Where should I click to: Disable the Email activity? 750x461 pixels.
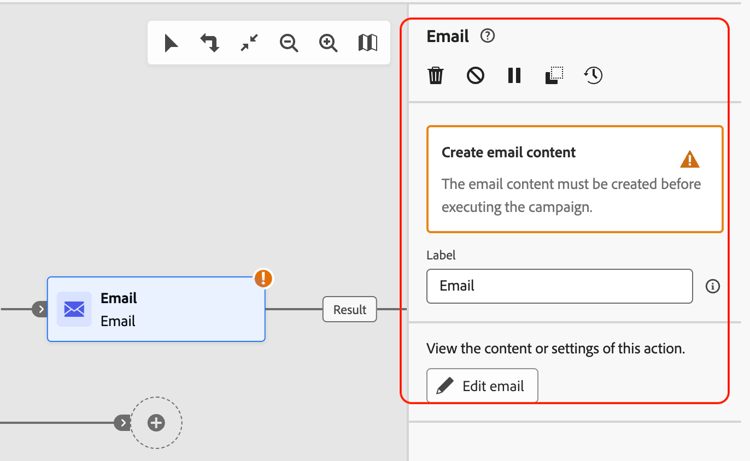tap(475, 76)
